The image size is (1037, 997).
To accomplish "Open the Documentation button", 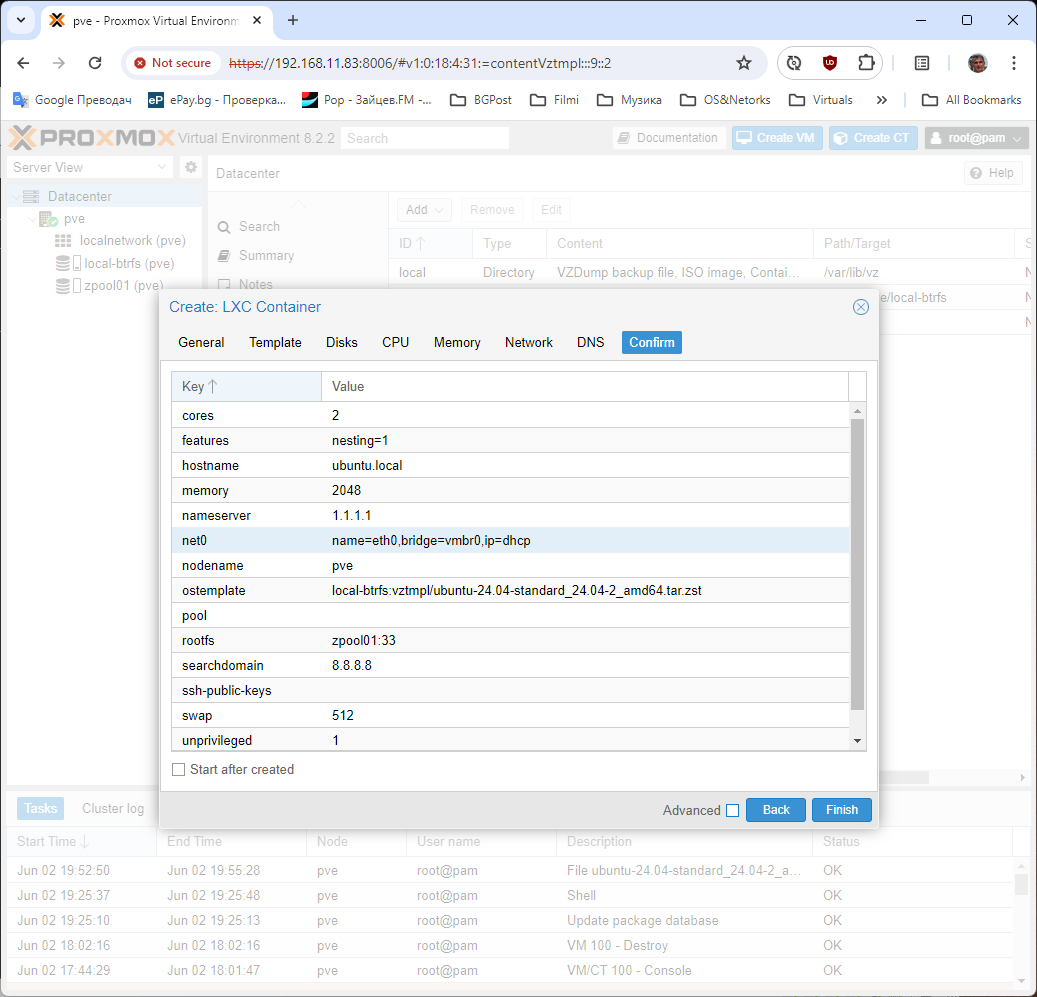I will (668, 138).
